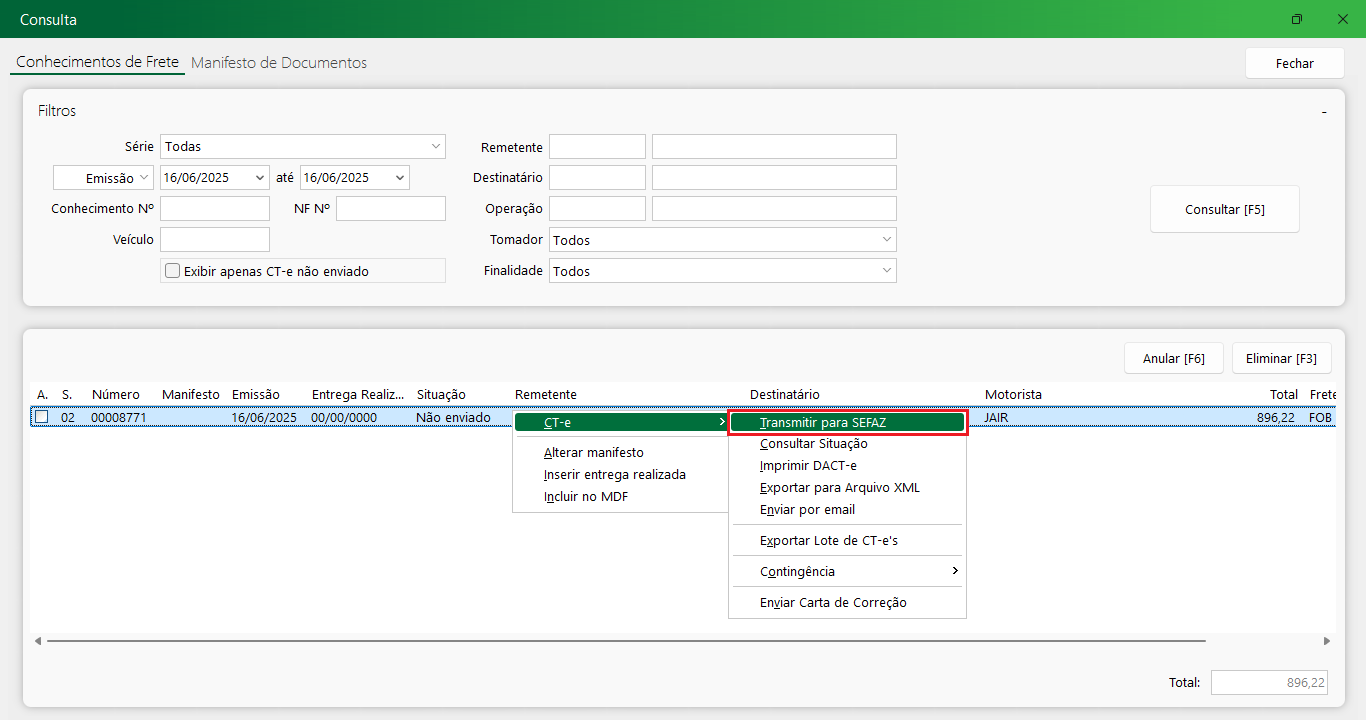Click the Situação column header

coord(441,395)
